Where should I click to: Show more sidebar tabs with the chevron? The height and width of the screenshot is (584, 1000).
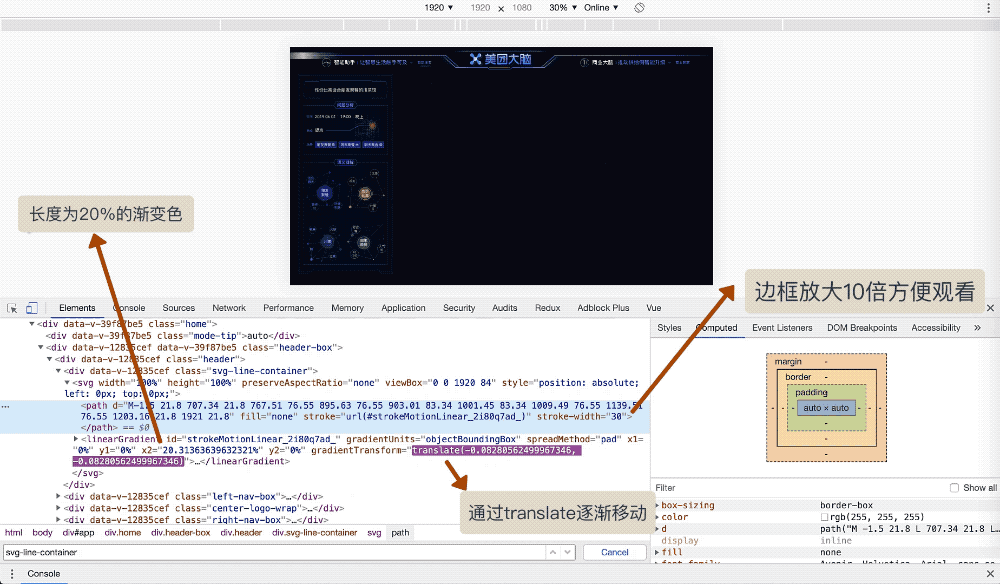point(977,328)
